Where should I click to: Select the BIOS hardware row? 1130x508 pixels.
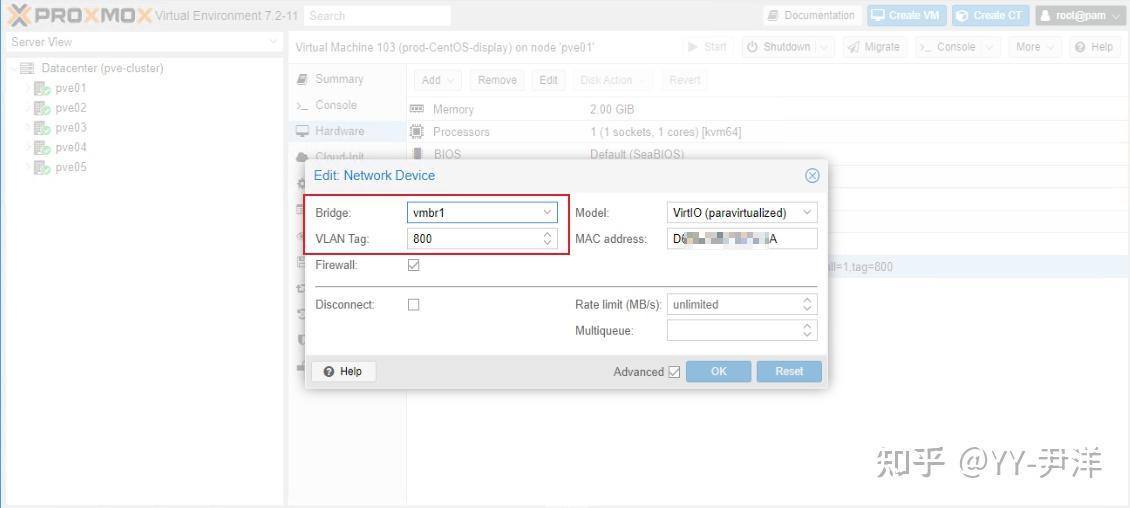pyautogui.click(x=768, y=154)
